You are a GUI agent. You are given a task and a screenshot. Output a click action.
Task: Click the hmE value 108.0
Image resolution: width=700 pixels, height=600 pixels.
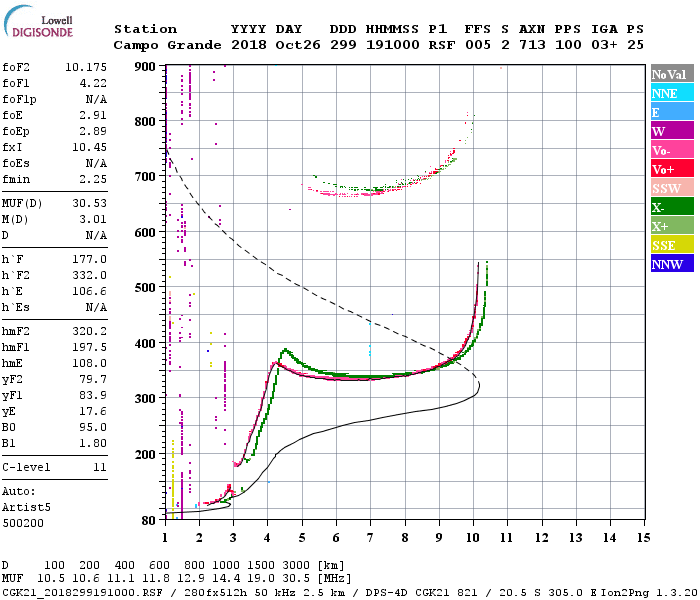point(90,363)
